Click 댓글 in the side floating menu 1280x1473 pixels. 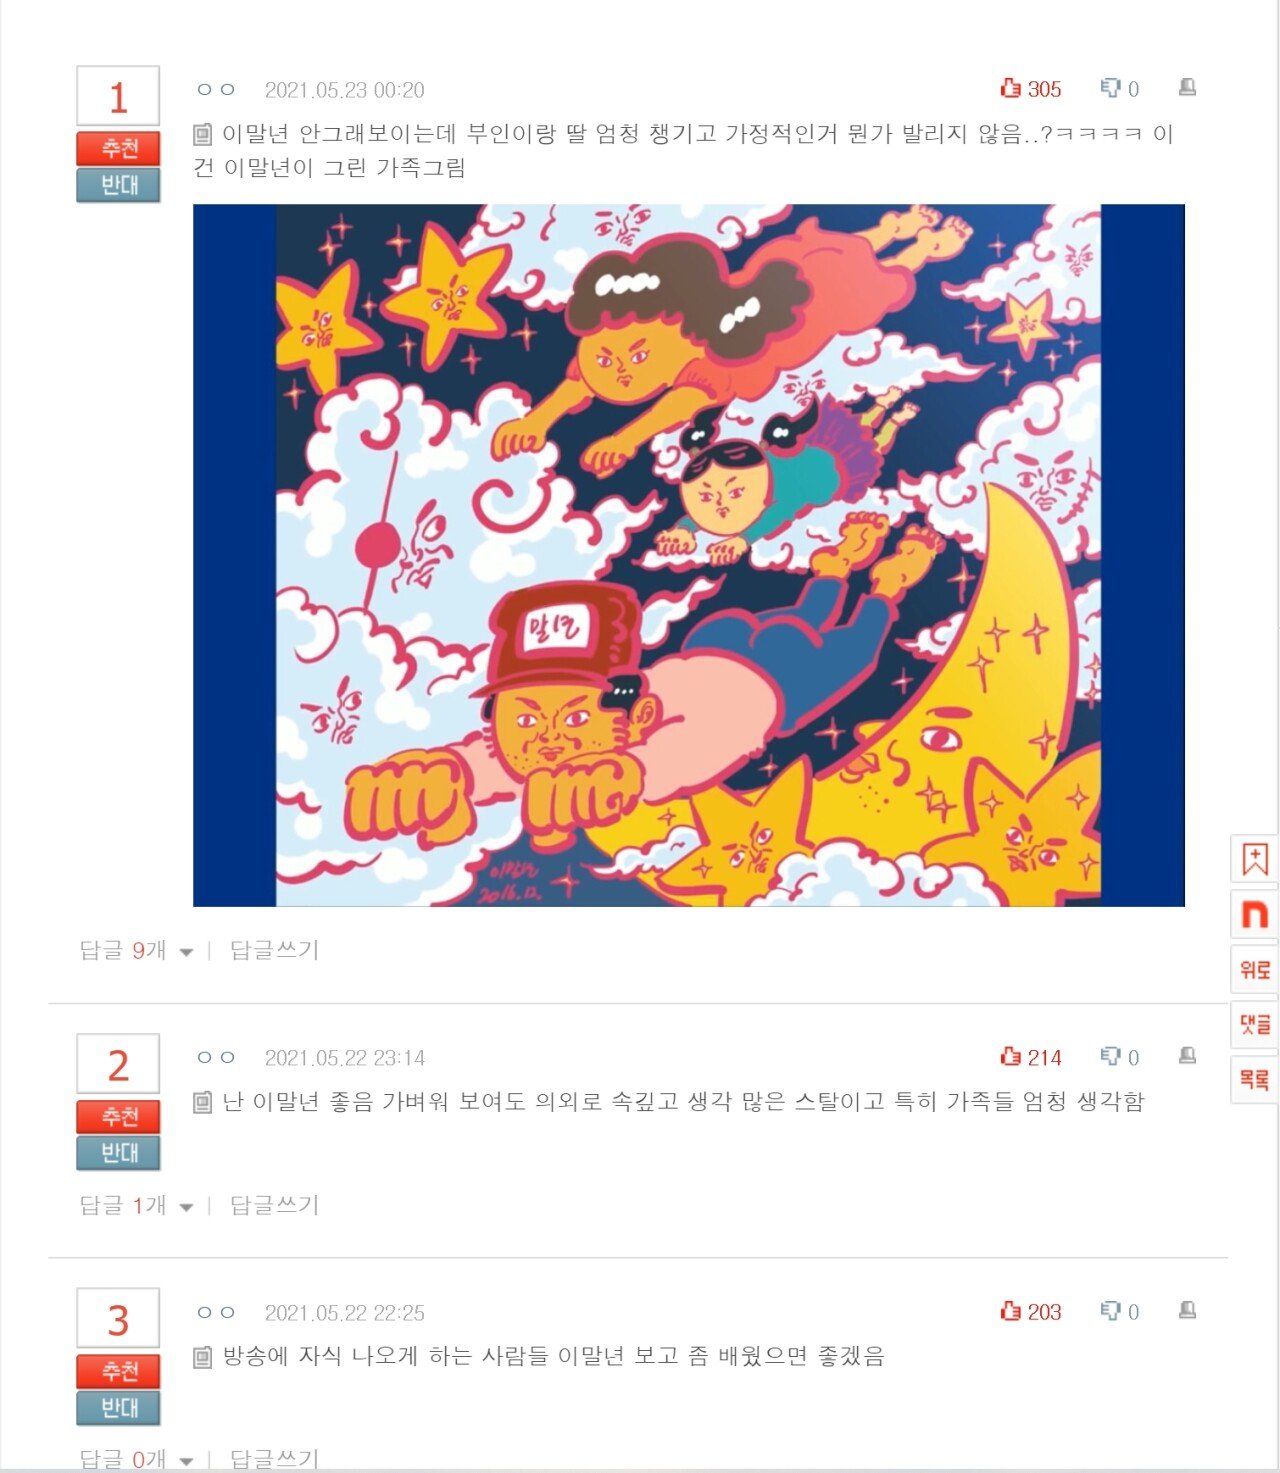[x=1255, y=1024]
